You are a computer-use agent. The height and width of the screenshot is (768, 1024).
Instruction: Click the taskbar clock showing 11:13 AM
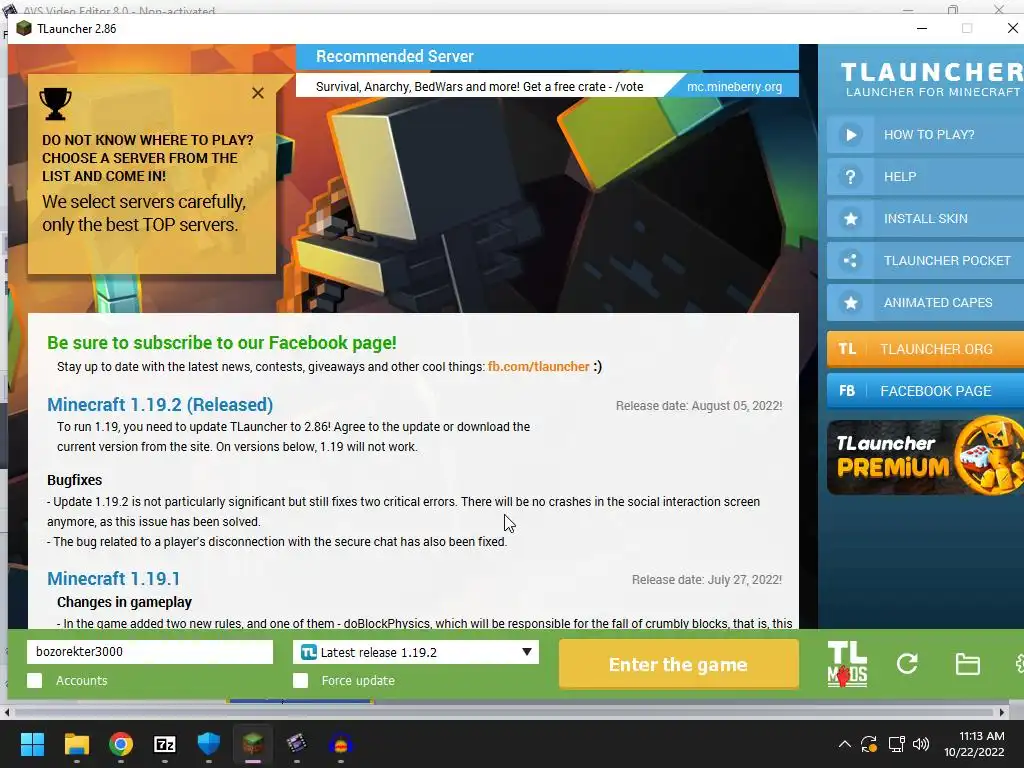click(974, 744)
